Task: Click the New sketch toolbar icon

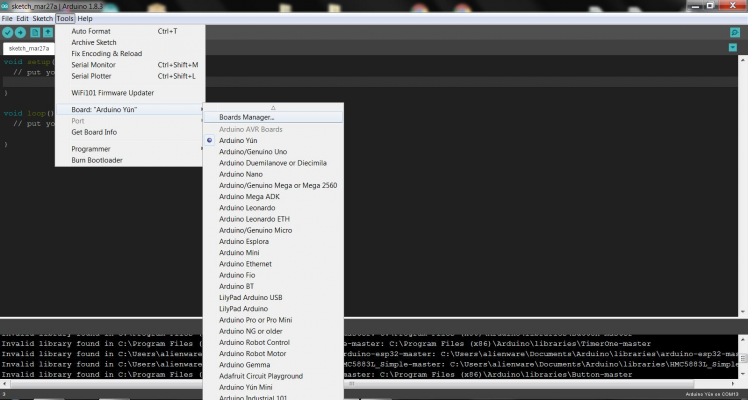Action: pyautogui.click(x=35, y=33)
